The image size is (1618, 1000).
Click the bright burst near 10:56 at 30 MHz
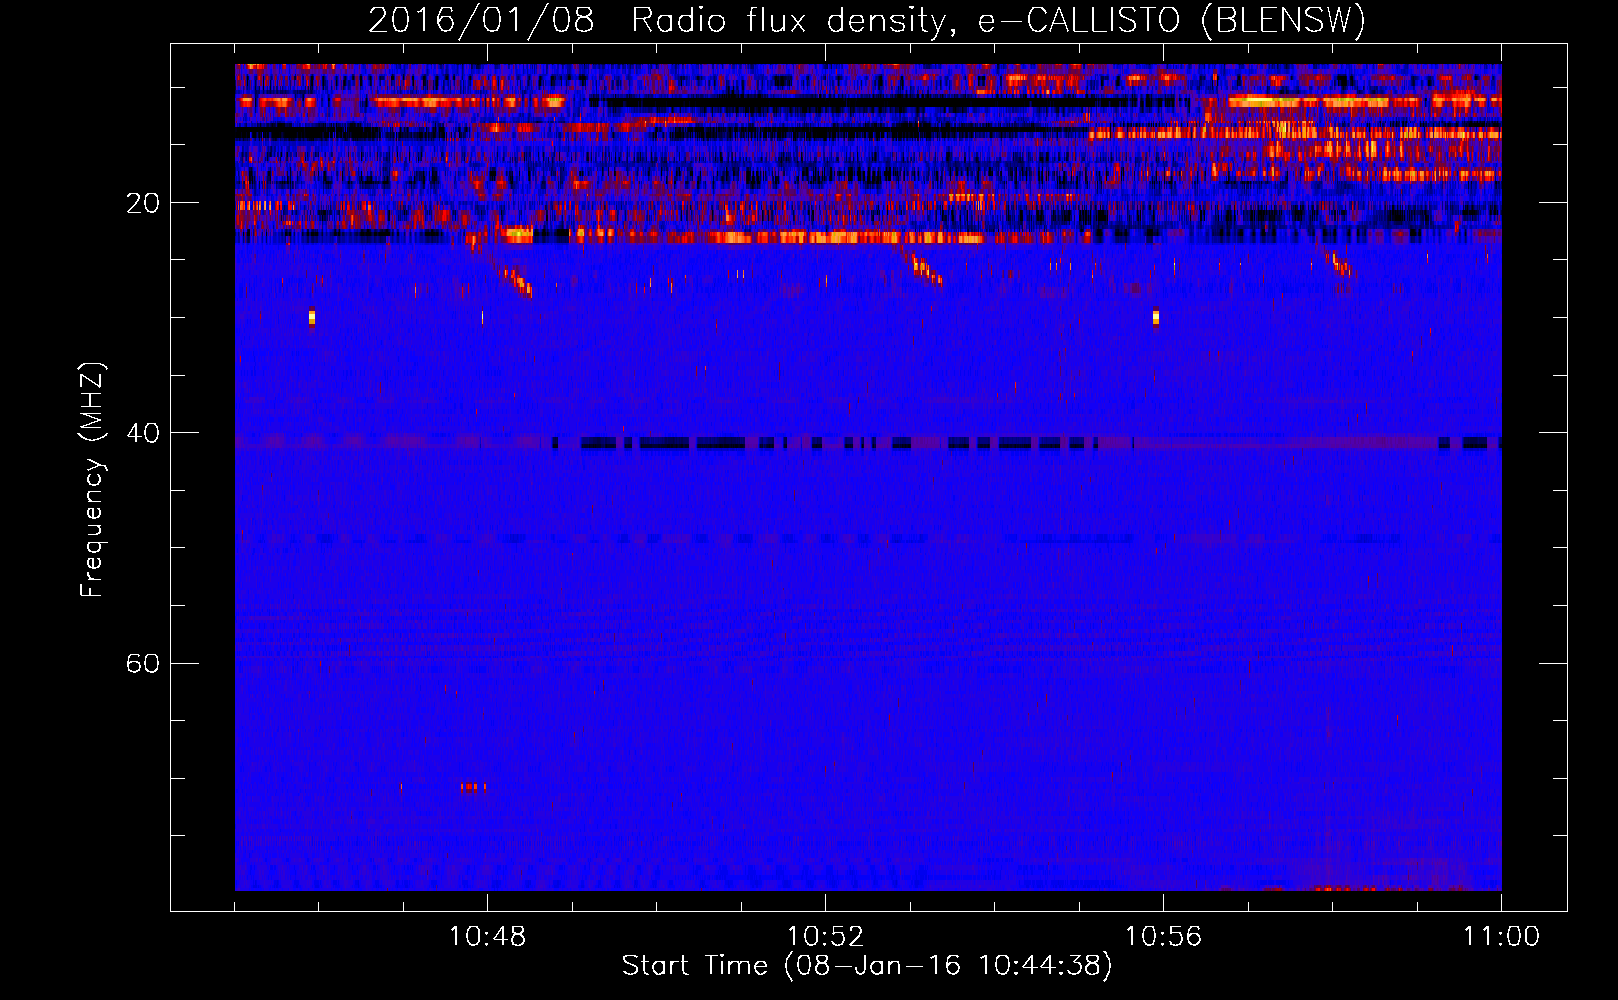(x=1156, y=318)
